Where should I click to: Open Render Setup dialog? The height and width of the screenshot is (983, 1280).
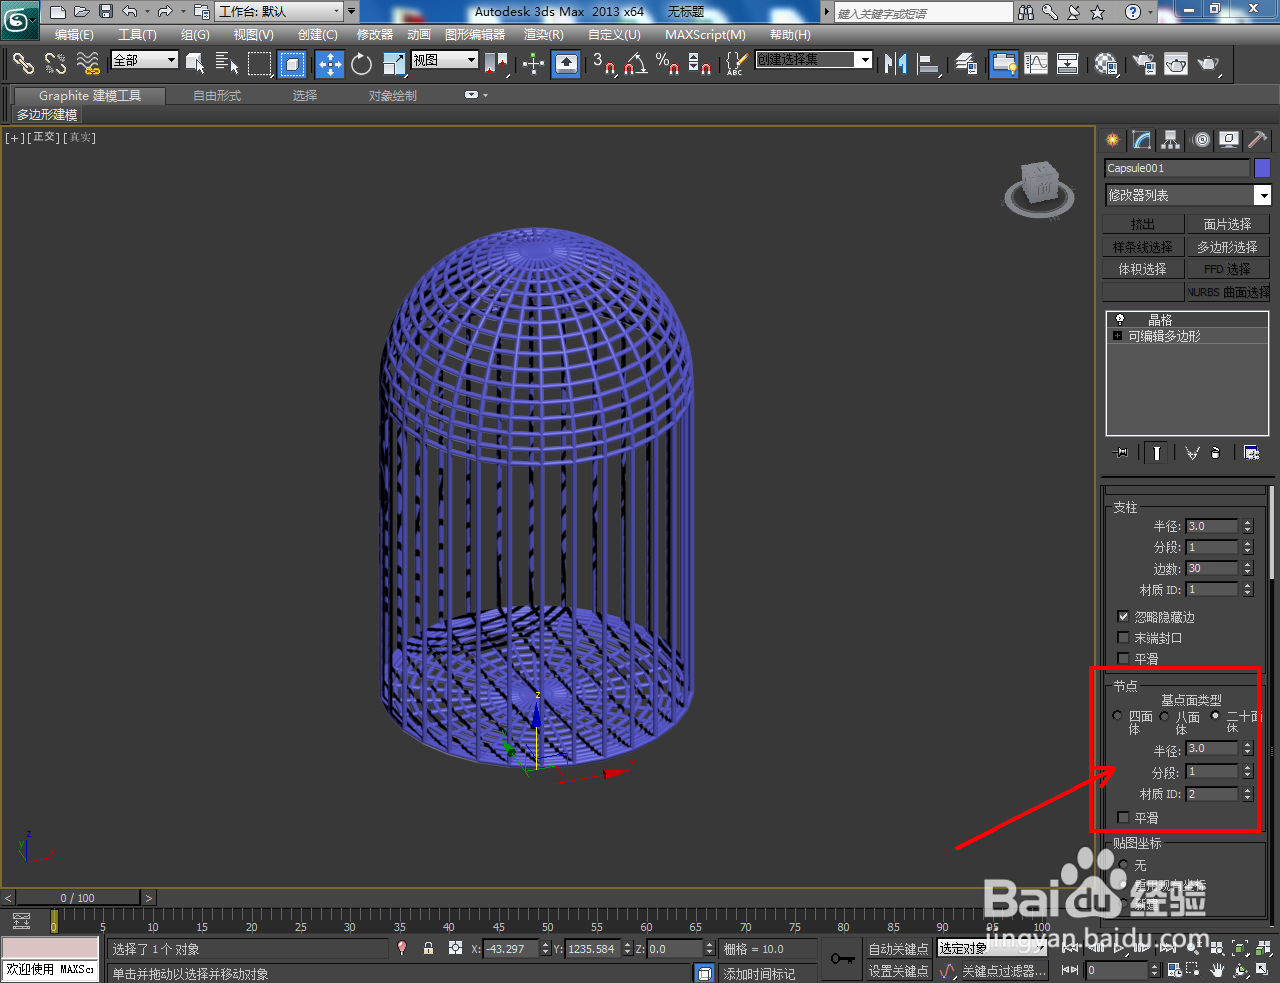click(x=1143, y=64)
